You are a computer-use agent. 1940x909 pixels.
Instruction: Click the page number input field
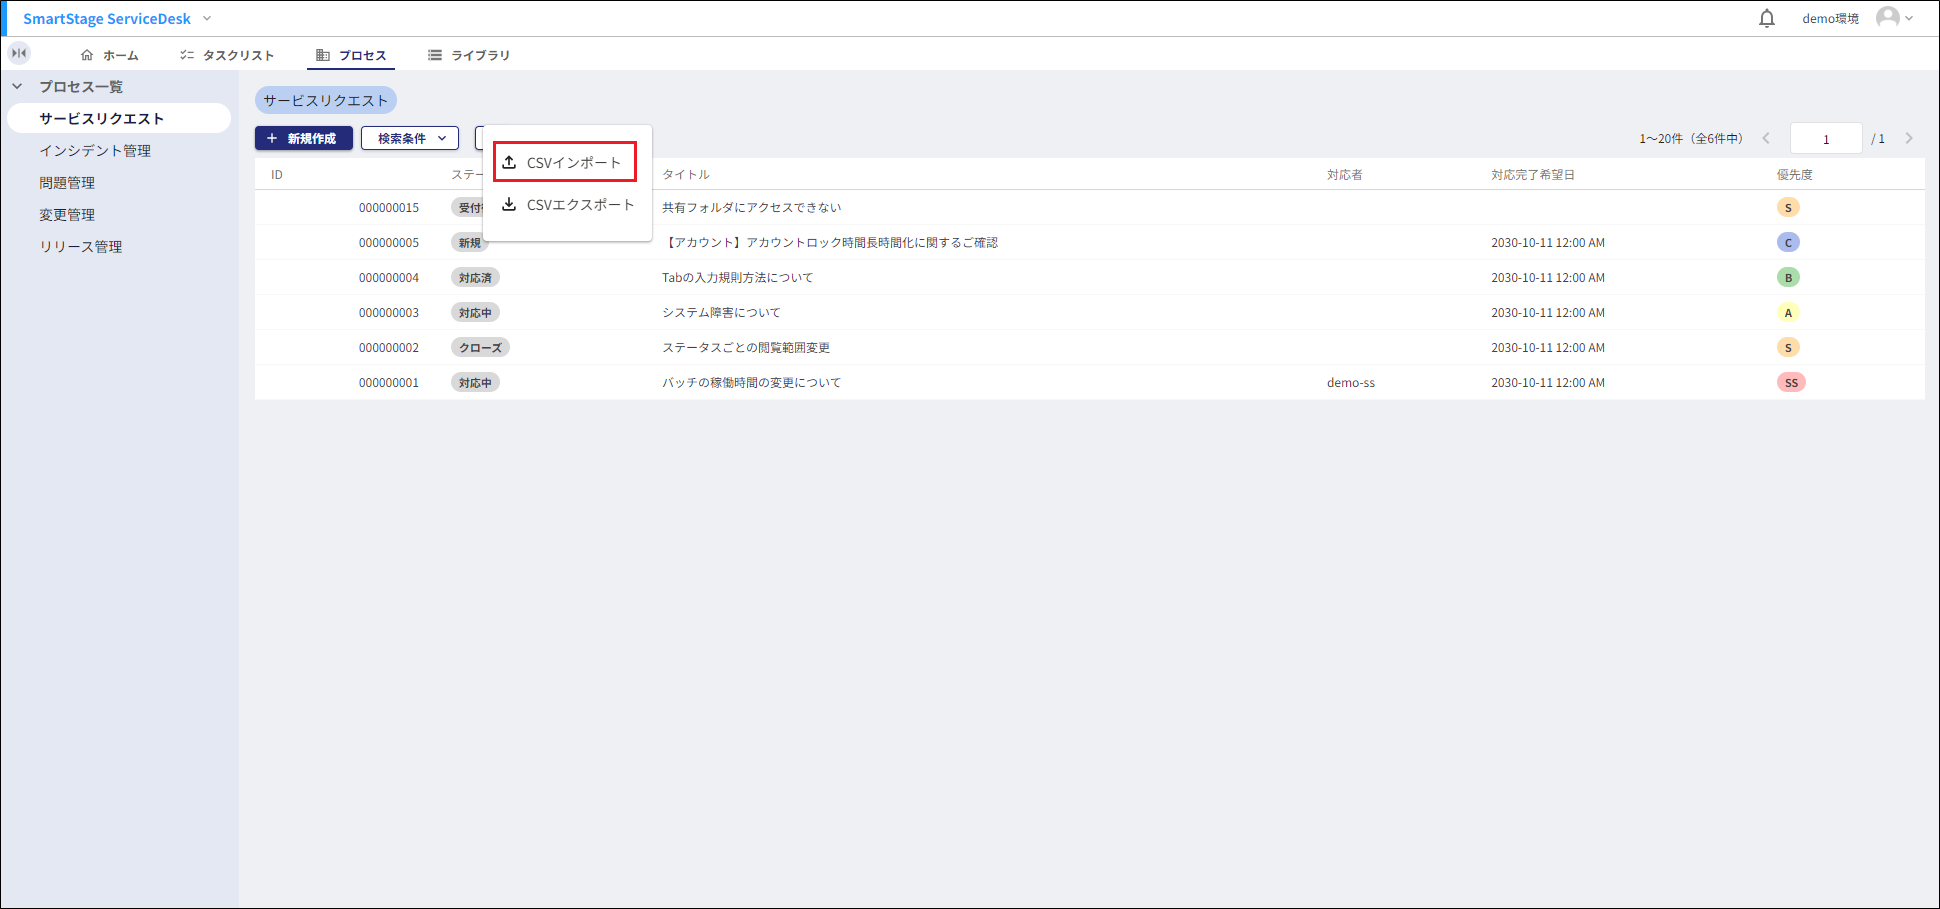pos(1826,138)
